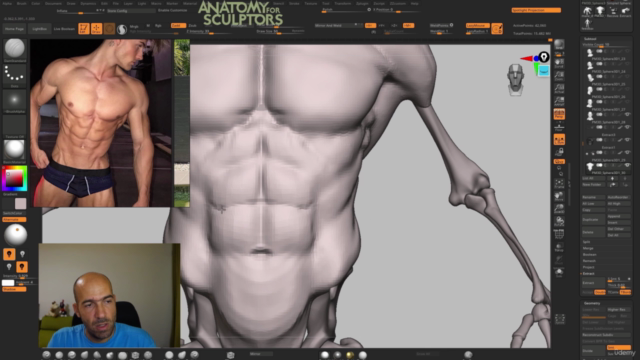Toggle Live Boolean
The width and height of the screenshot is (640, 360).
pyautogui.click(x=64, y=29)
